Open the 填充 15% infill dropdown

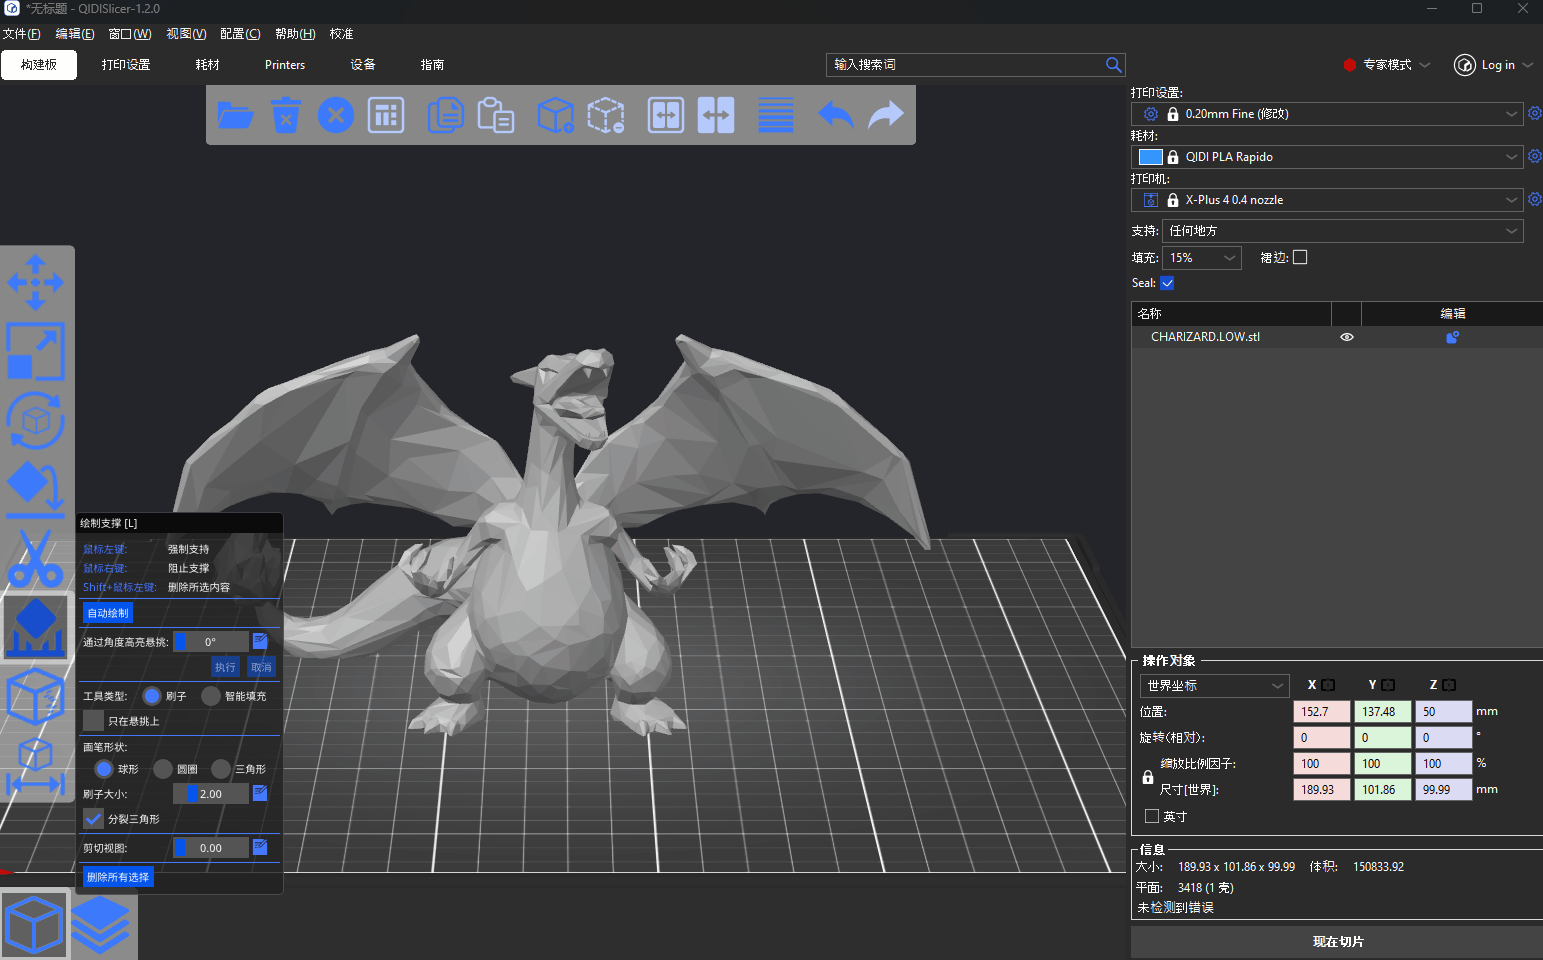point(1202,258)
